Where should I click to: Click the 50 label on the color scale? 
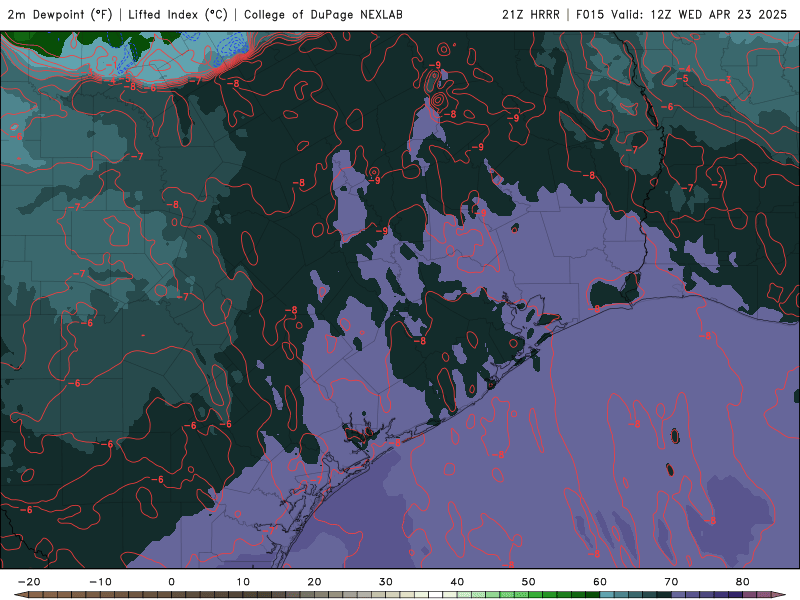pos(529,582)
